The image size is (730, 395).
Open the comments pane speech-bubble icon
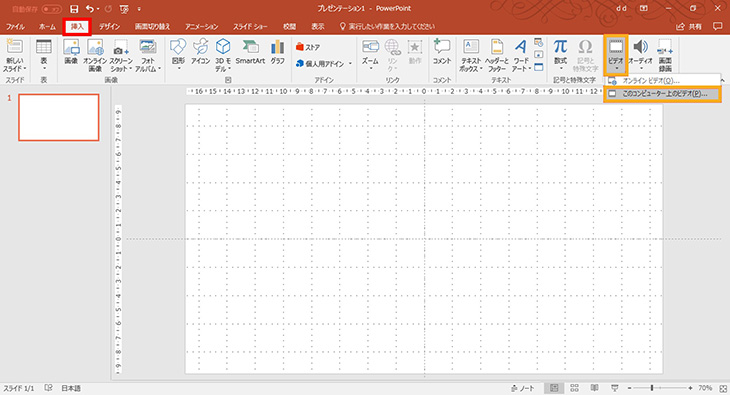pyautogui.click(x=717, y=27)
